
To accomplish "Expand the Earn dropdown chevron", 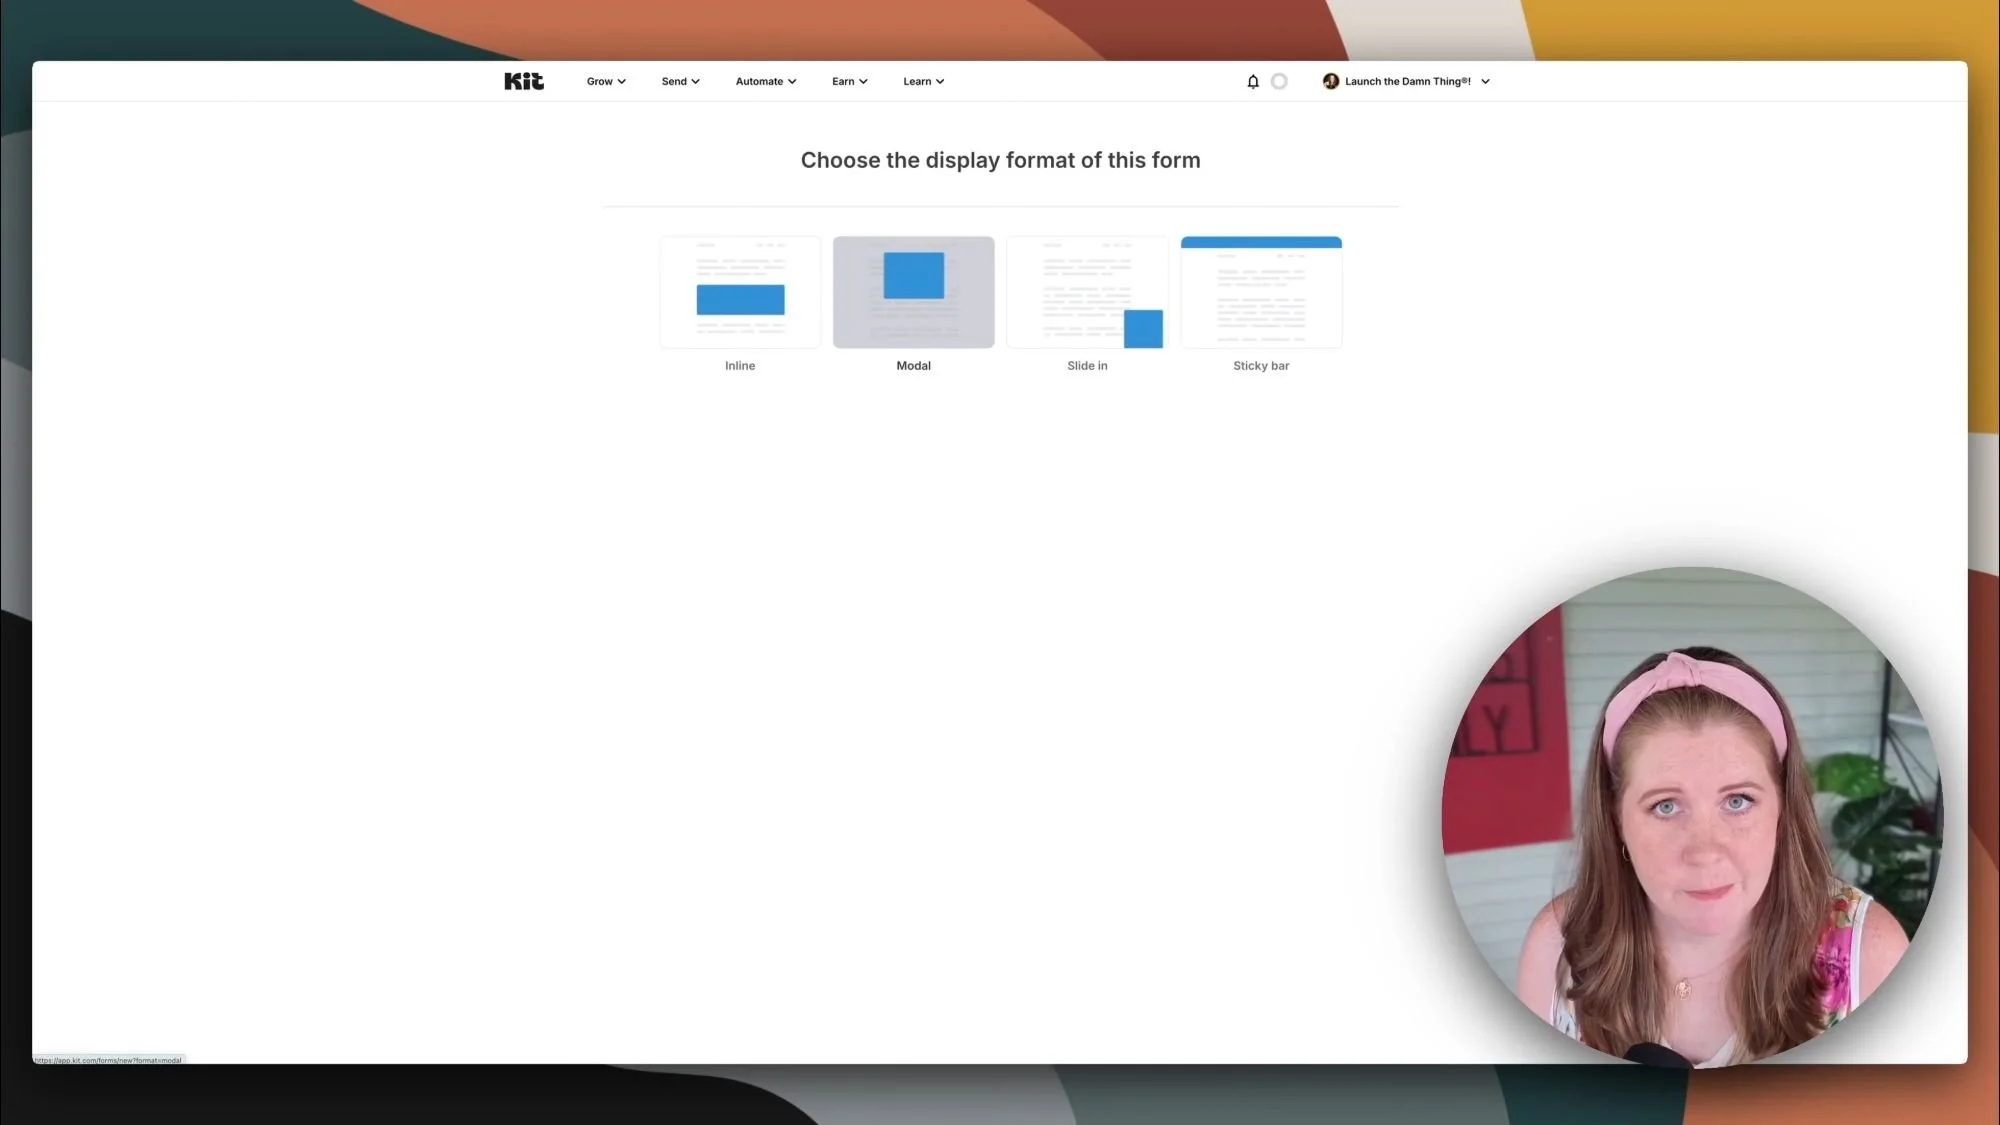I will (863, 82).
